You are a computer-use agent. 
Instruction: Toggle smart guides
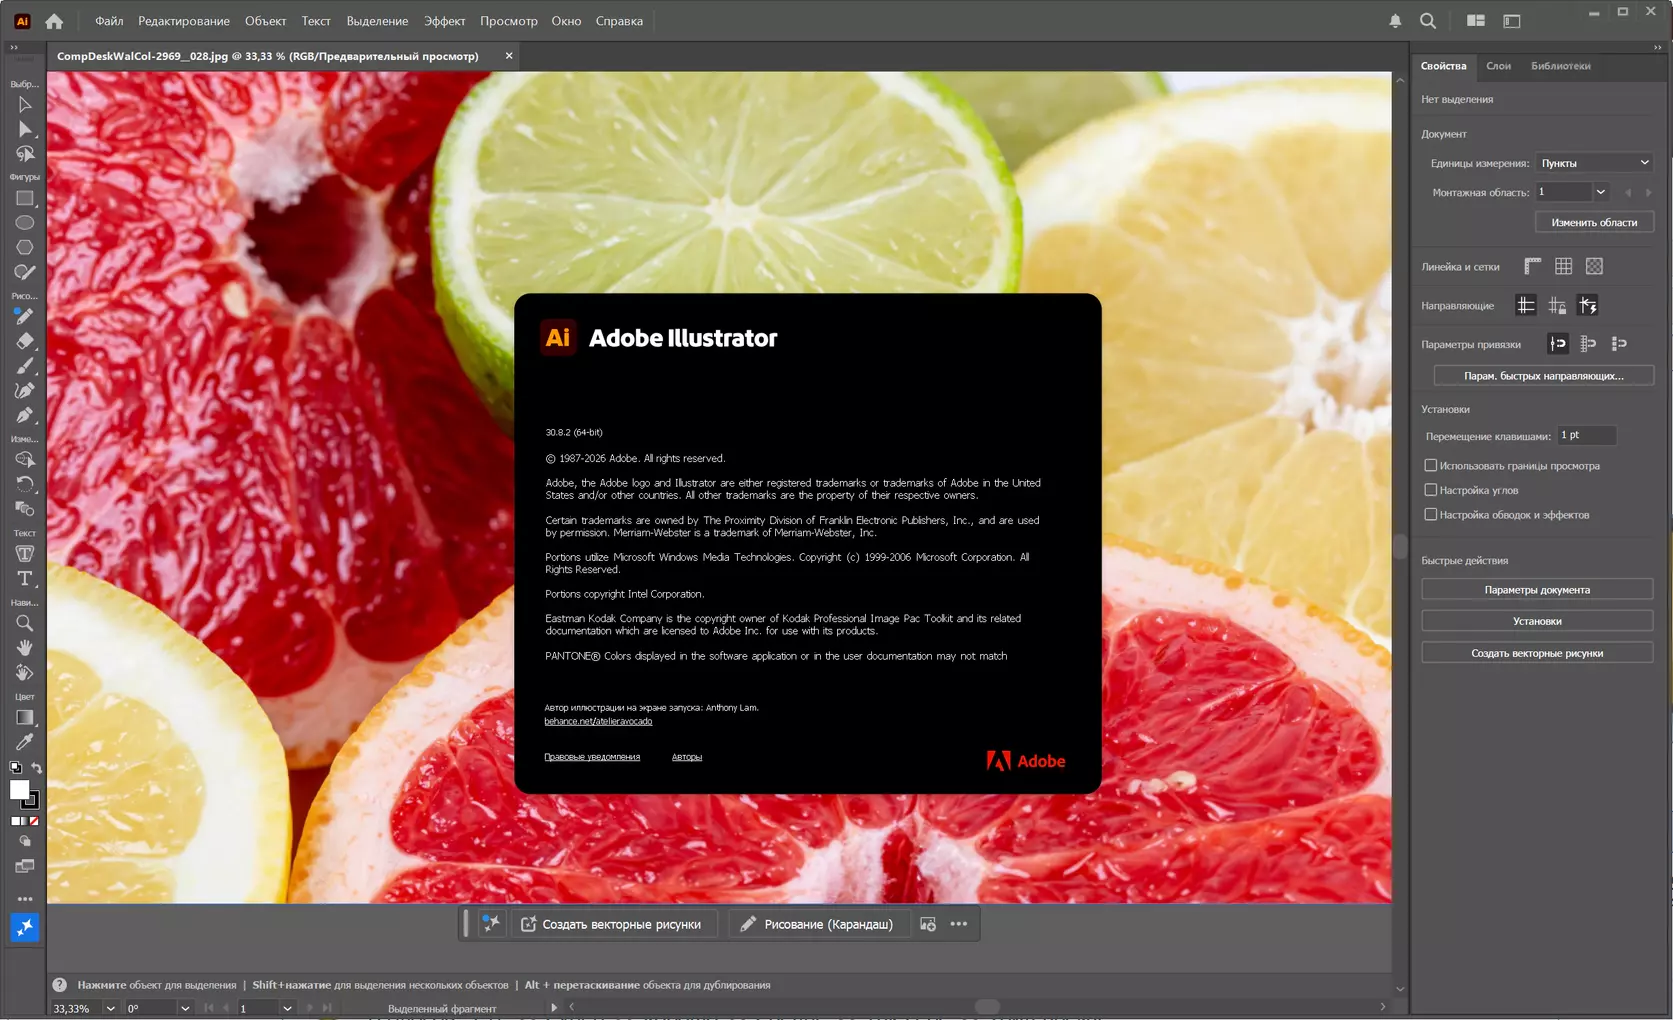point(1588,305)
